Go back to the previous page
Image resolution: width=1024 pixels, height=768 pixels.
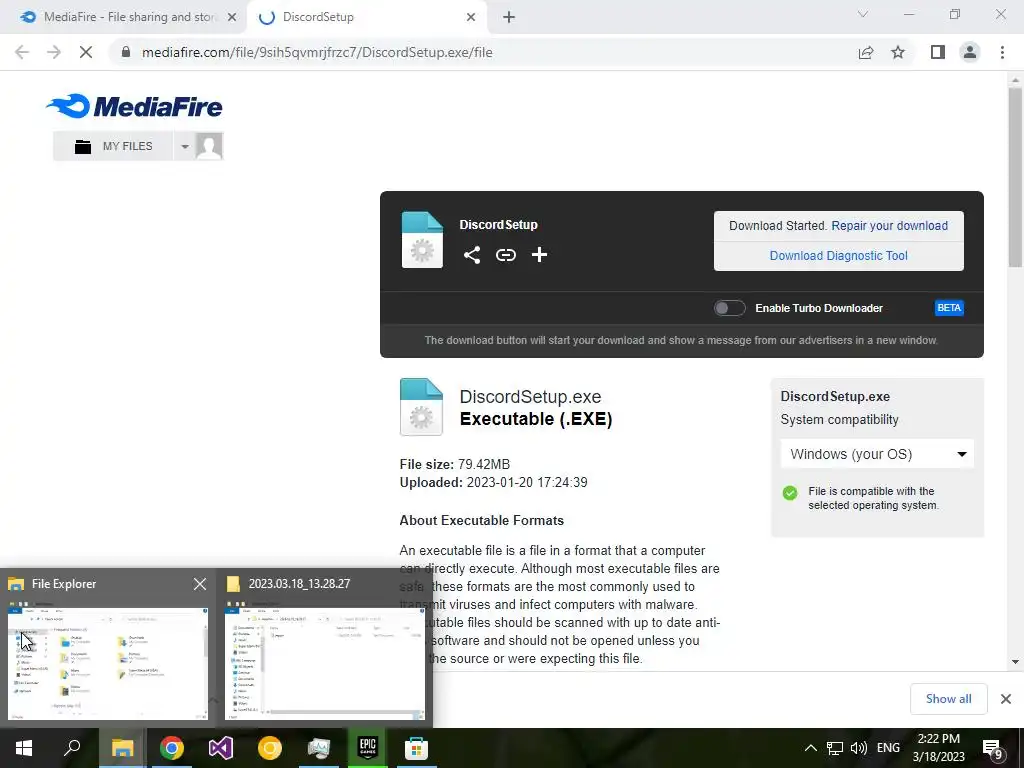(x=22, y=52)
